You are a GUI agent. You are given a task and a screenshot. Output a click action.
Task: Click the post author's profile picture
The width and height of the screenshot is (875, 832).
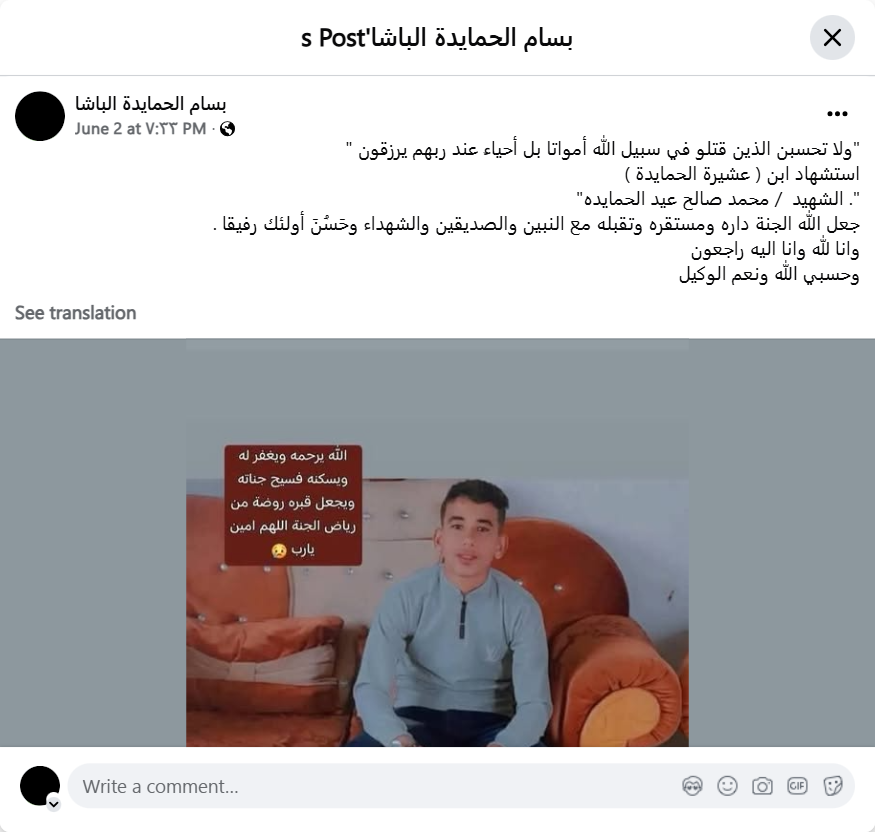[40, 116]
